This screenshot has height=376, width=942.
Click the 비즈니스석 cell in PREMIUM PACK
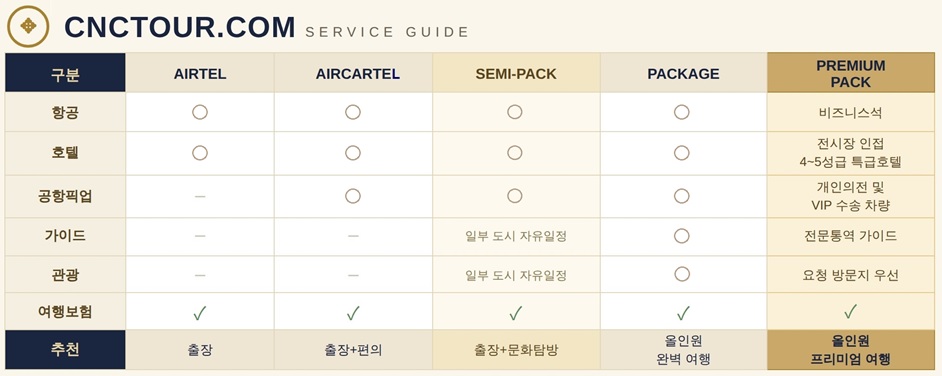tap(851, 112)
